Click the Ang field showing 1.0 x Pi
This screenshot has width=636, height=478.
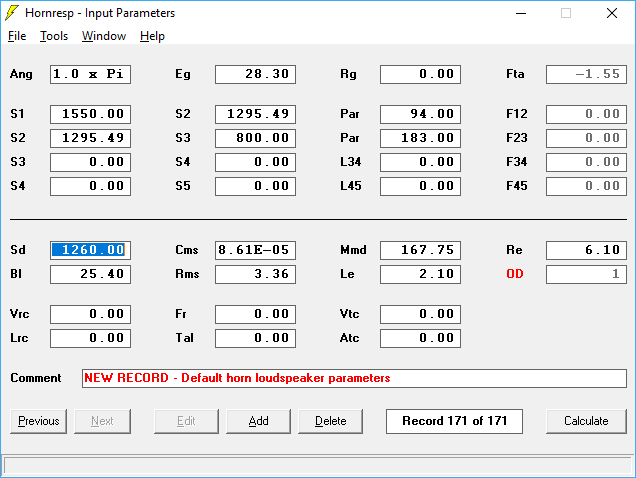coord(90,74)
